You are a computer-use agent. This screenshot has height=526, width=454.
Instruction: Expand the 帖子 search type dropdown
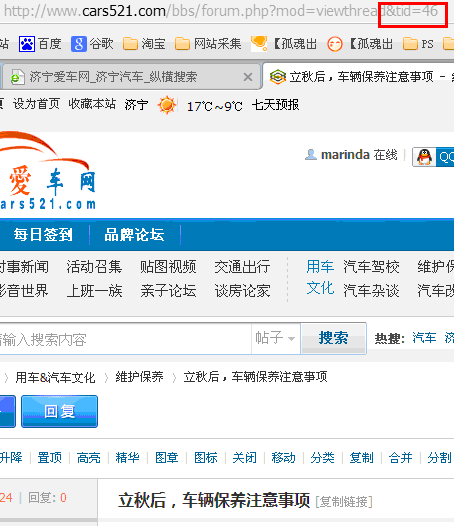click(x=275, y=338)
